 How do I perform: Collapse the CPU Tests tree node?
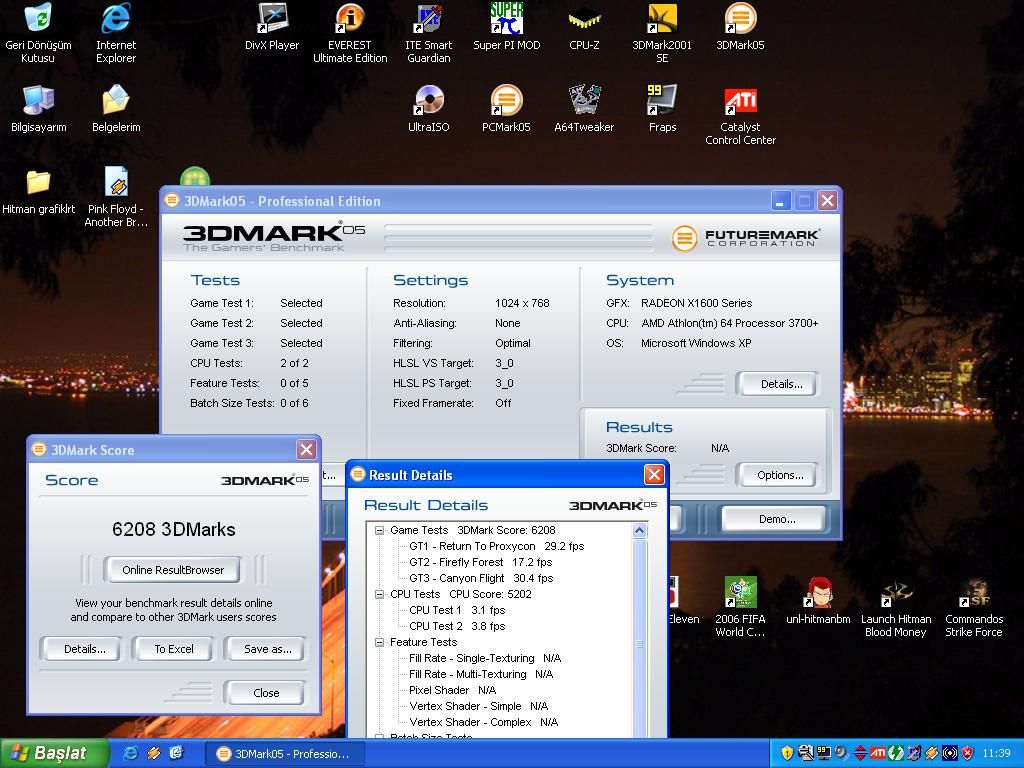[x=379, y=594]
